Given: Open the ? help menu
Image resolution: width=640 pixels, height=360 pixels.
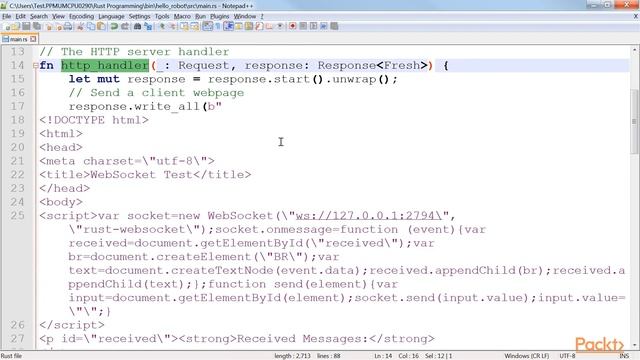Looking at the screenshot, I should pos(262,16).
